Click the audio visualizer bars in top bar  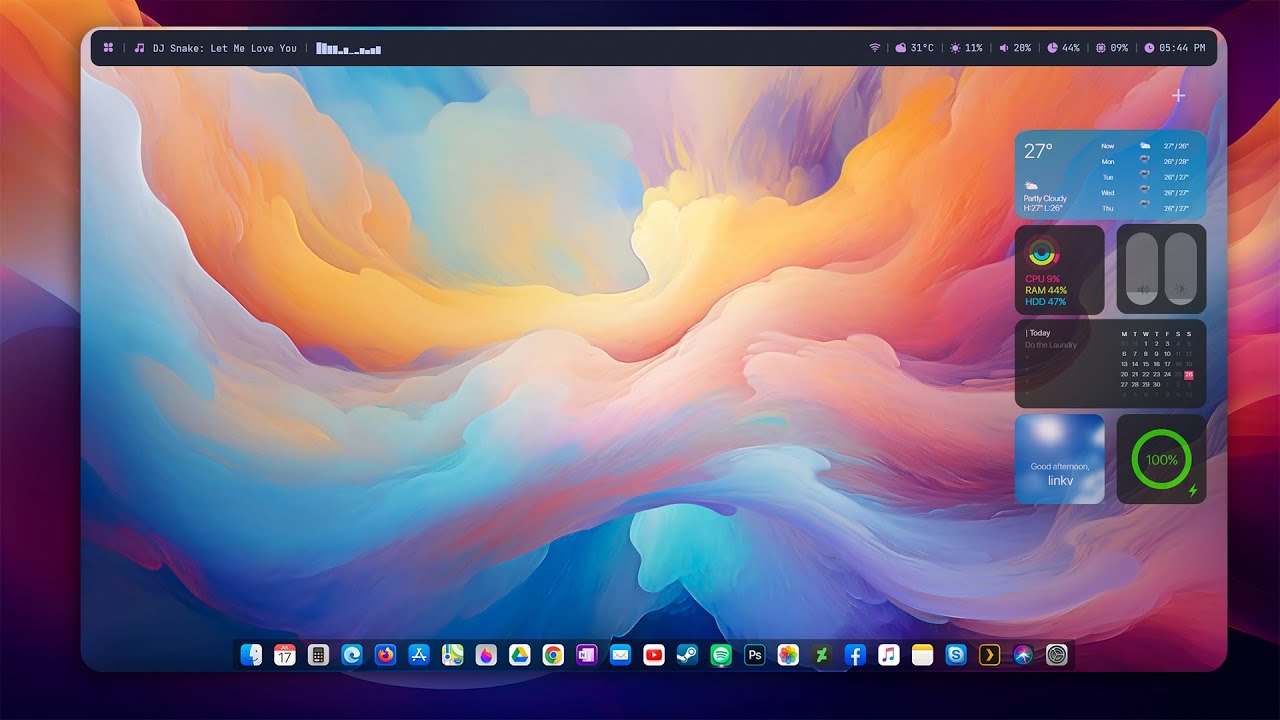(x=349, y=48)
